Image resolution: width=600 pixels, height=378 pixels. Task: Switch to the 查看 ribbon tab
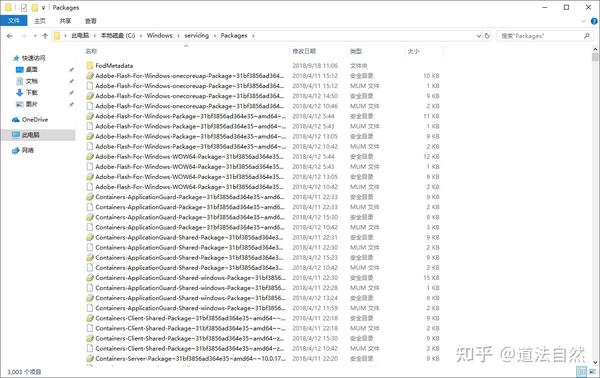(x=91, y=21)
